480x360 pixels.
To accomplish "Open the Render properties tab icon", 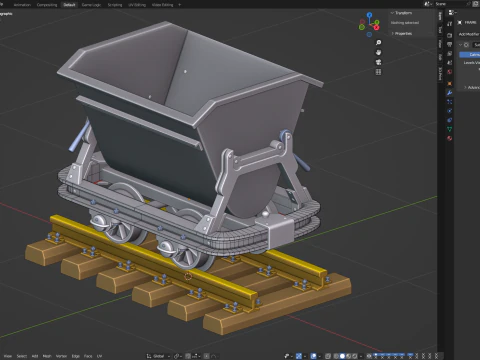I will click(x=450, y=35).
